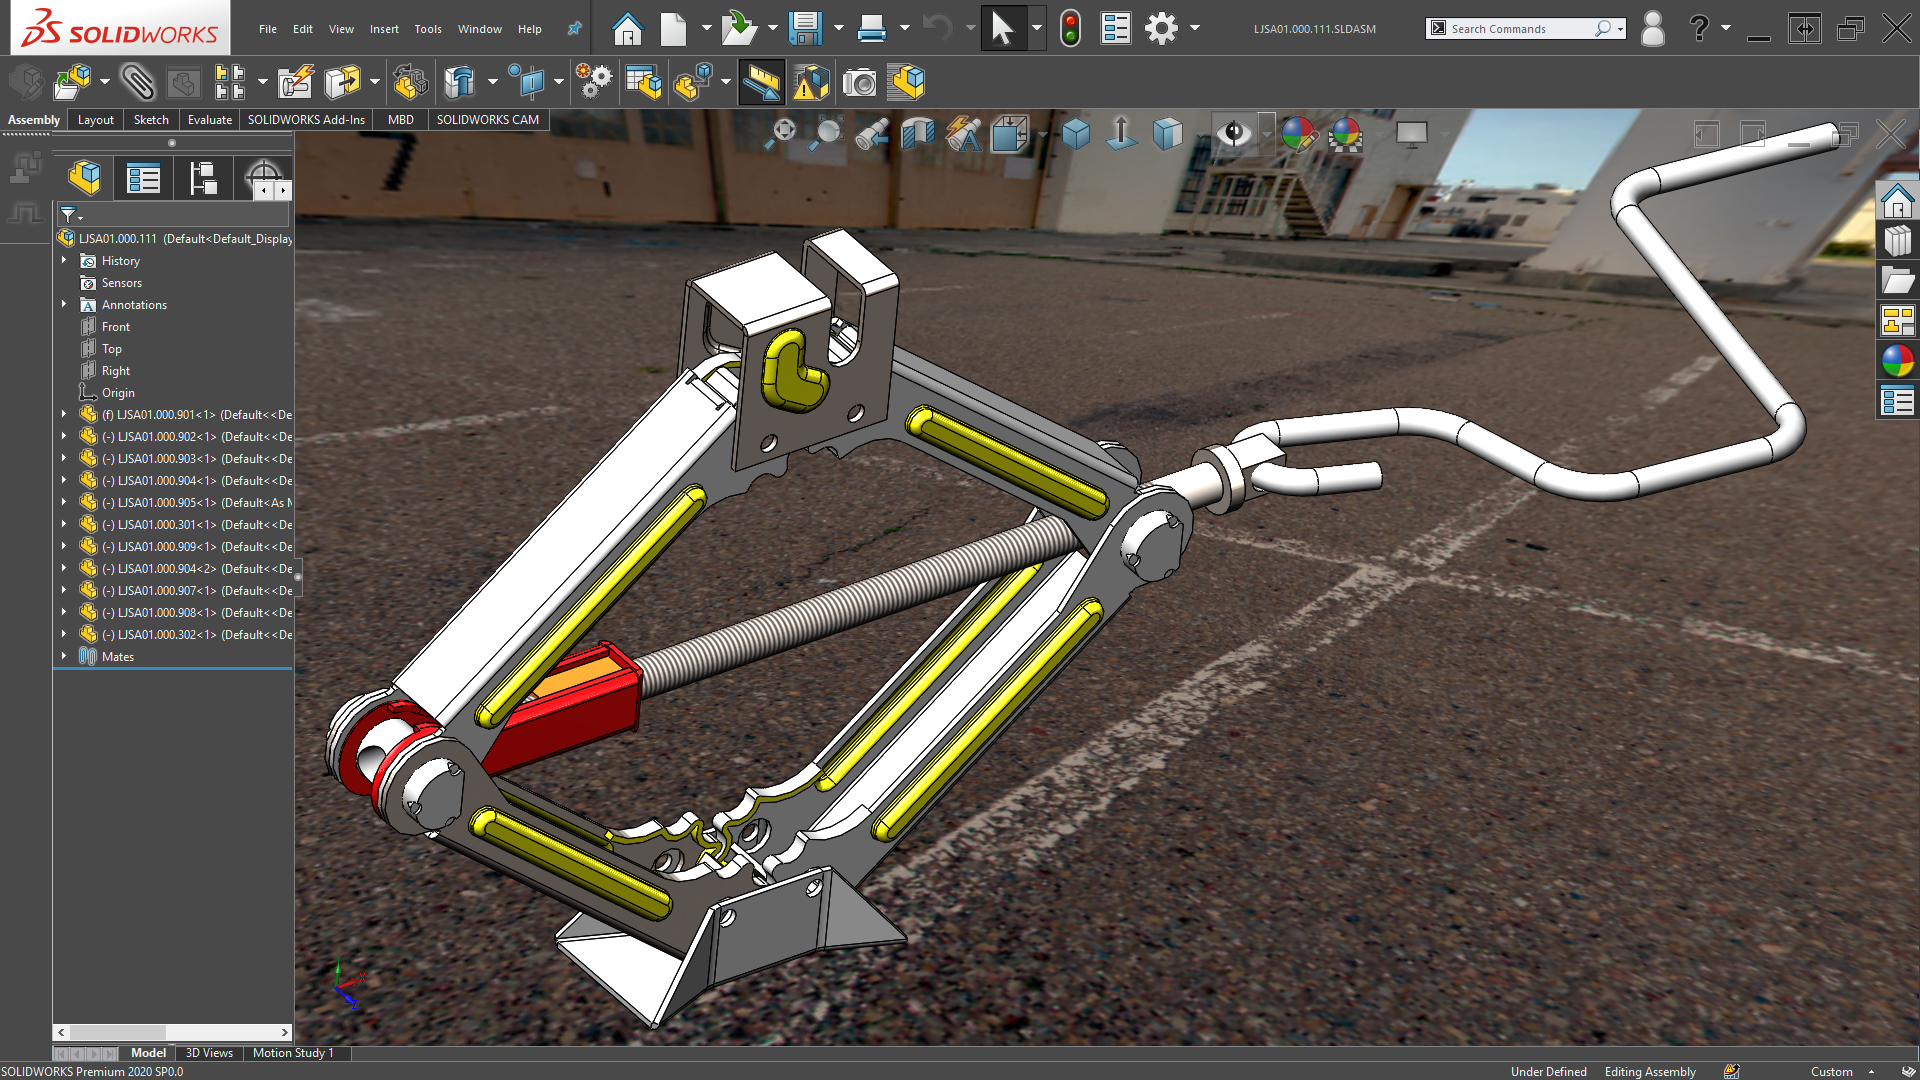Take a snapshot with camera icon
The image size is (1920, 1080).
(x=859, y=83)
